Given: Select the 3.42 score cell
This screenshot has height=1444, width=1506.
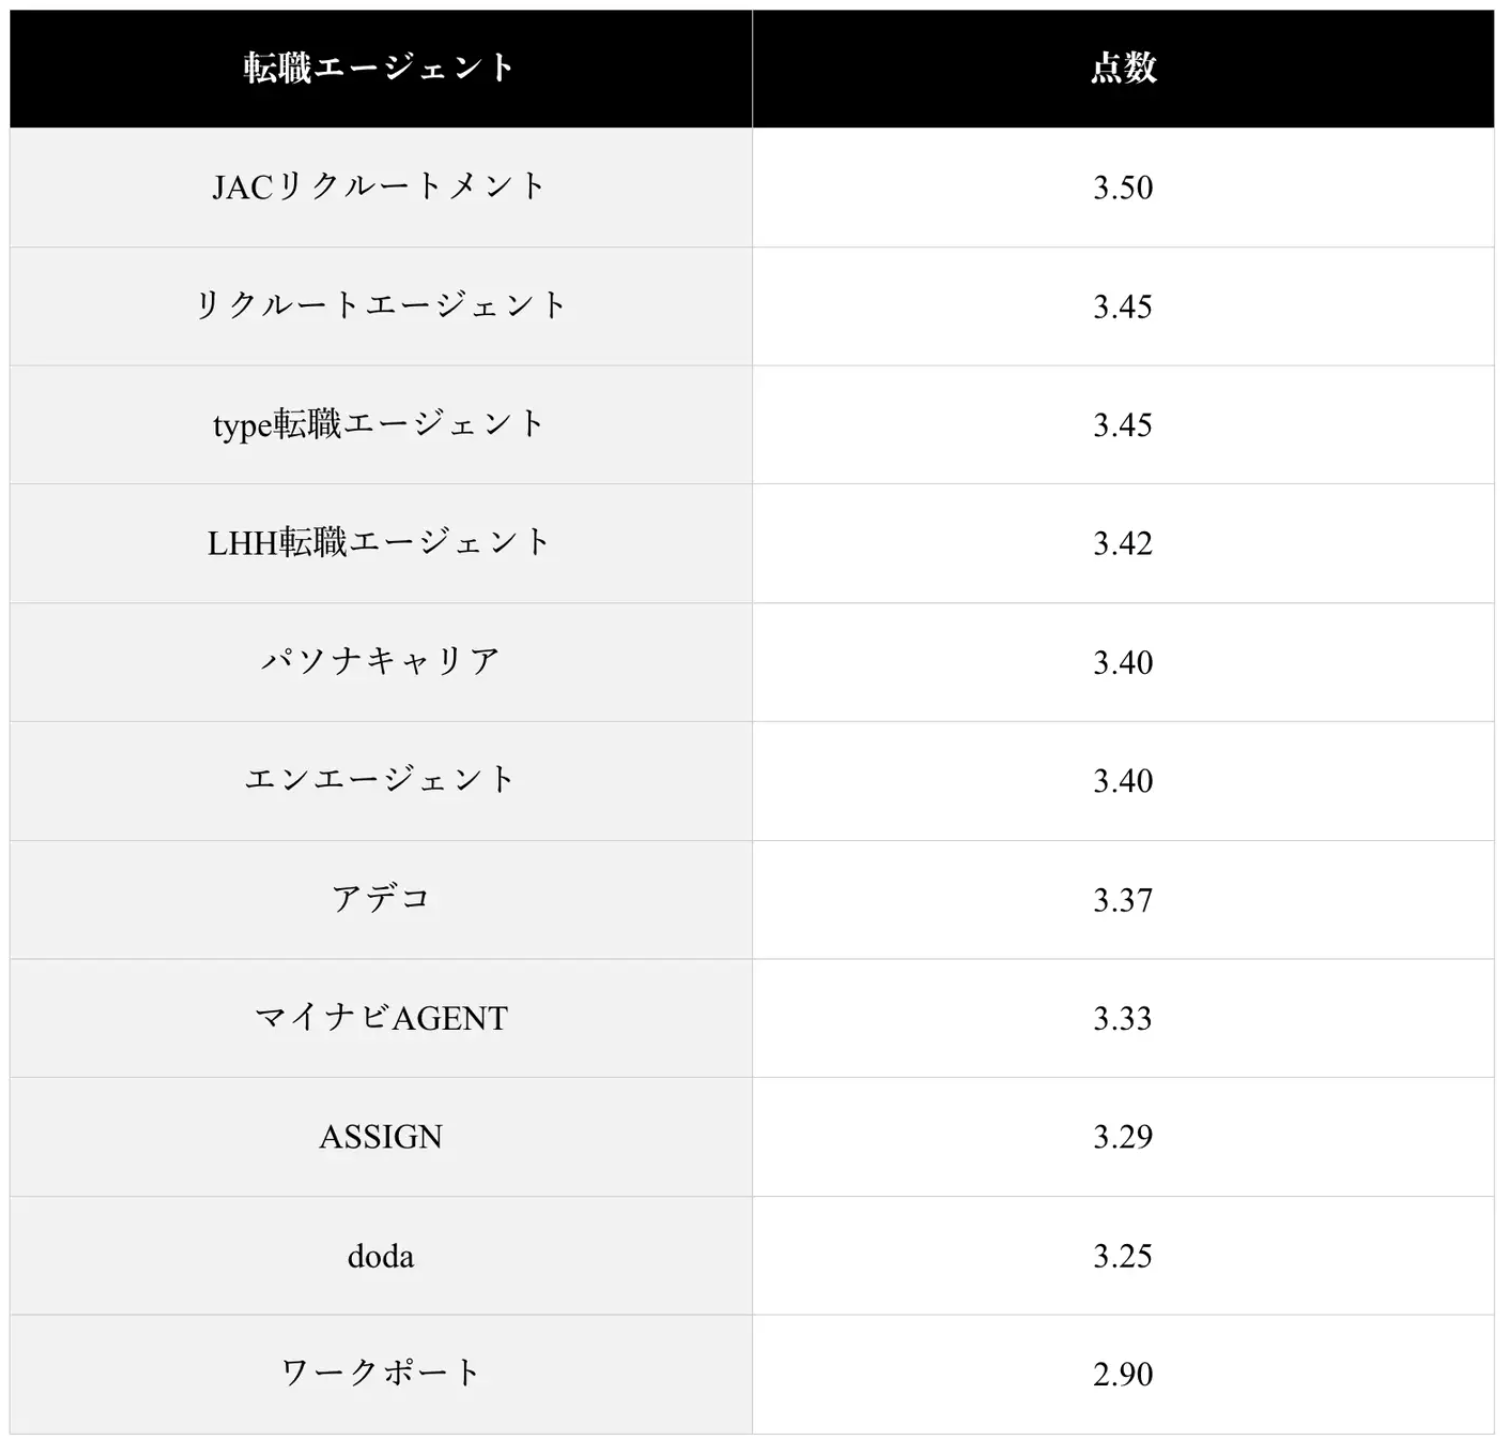Looking at the screenshot, I should [x=1123, y=543].
